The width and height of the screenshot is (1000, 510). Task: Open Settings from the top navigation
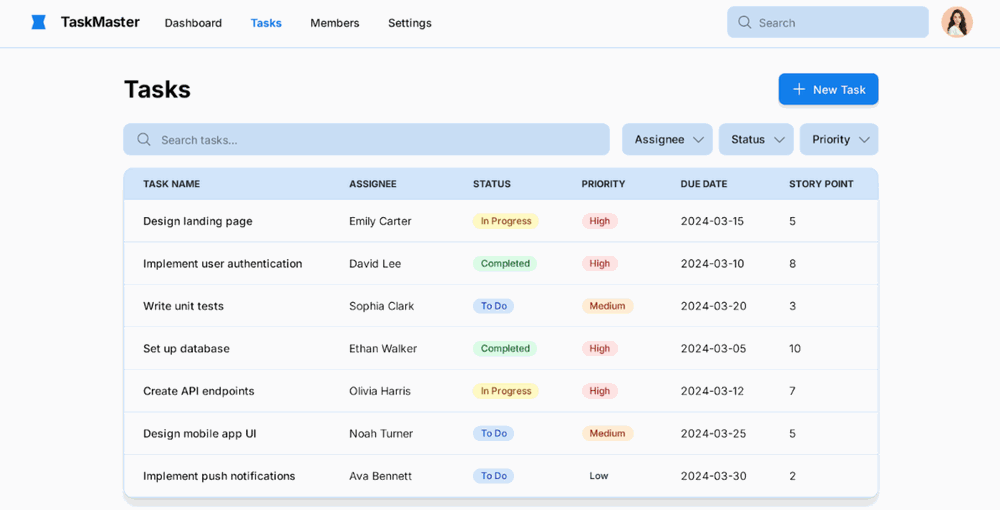click(x=409, y=23)
